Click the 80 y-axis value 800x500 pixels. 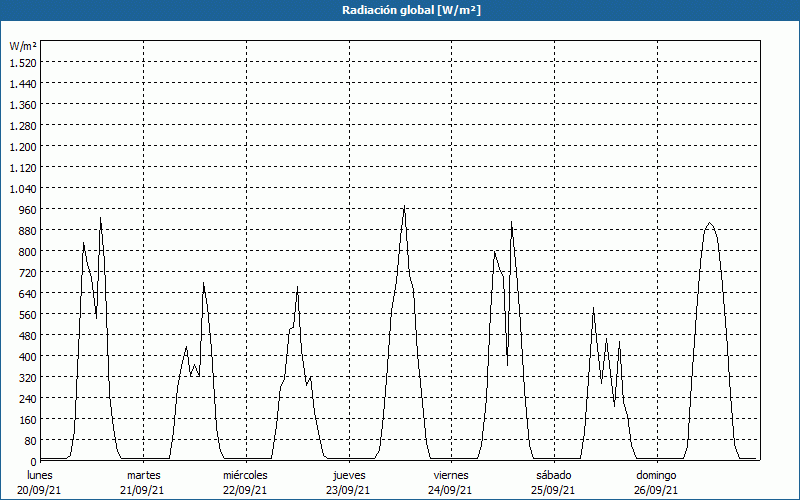31,440
